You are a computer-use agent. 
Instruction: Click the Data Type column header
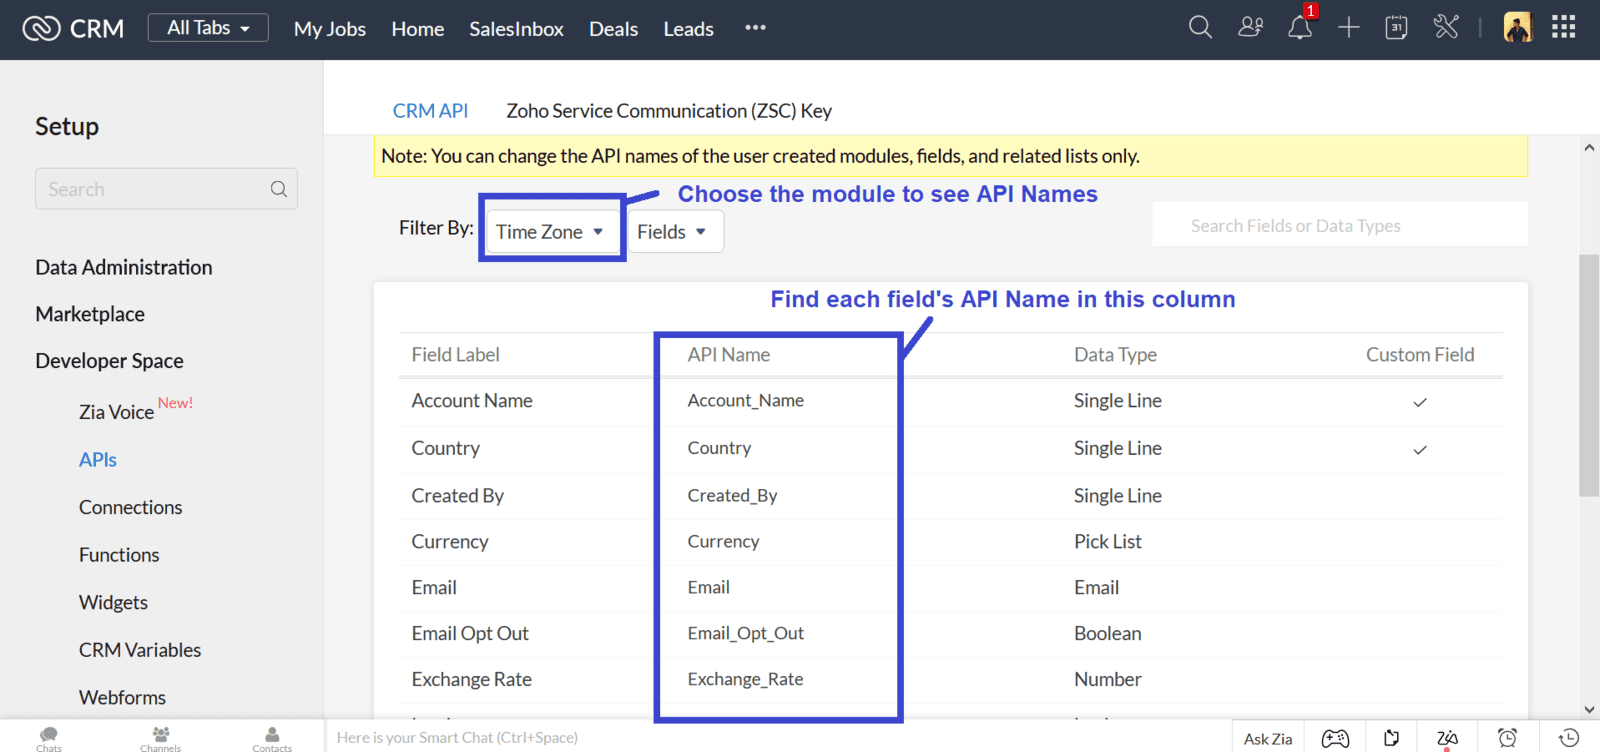1115,354
